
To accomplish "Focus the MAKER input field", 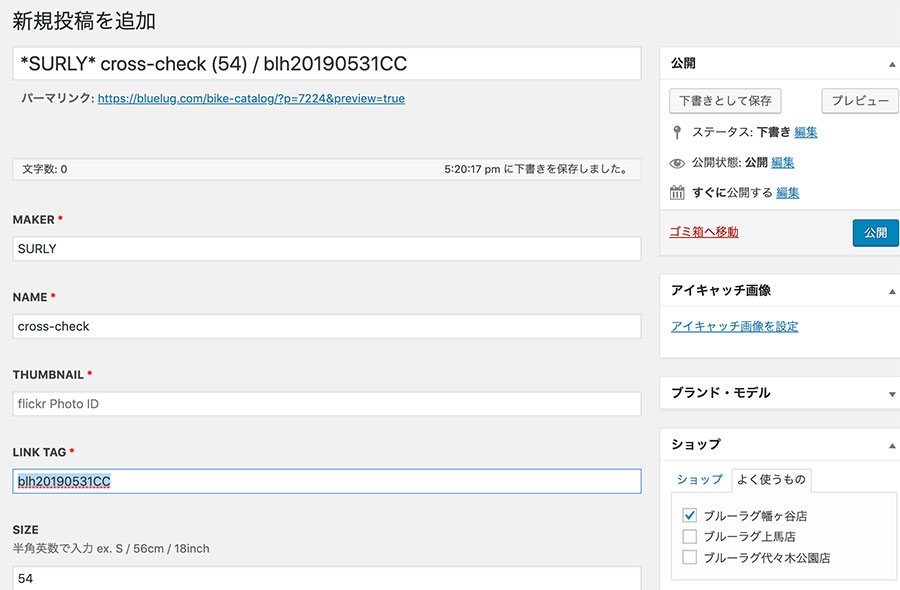I will pos(327,249).
